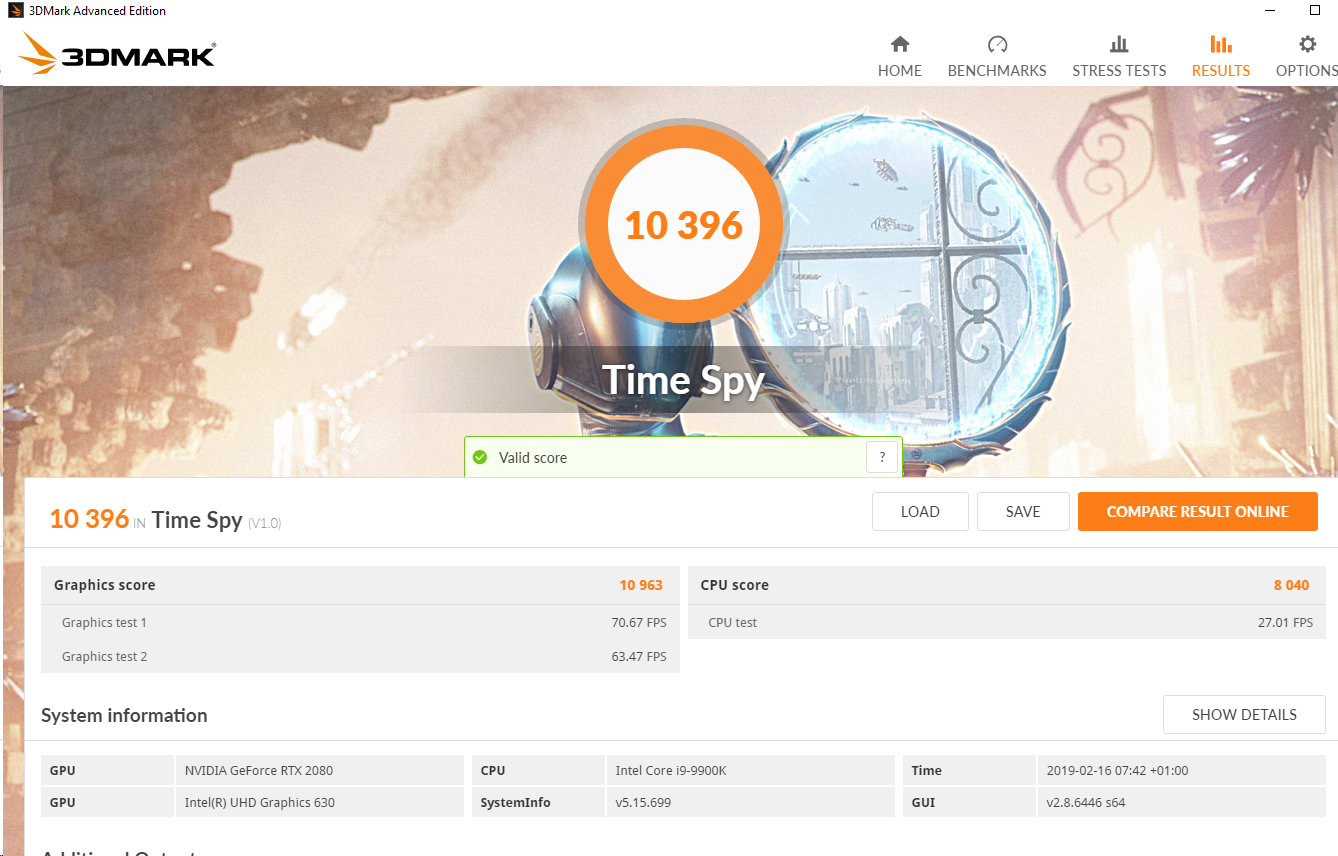Click the 3DMark logo in the header
Viewport: 1338px width, 856px height.
tap(118, 55)
